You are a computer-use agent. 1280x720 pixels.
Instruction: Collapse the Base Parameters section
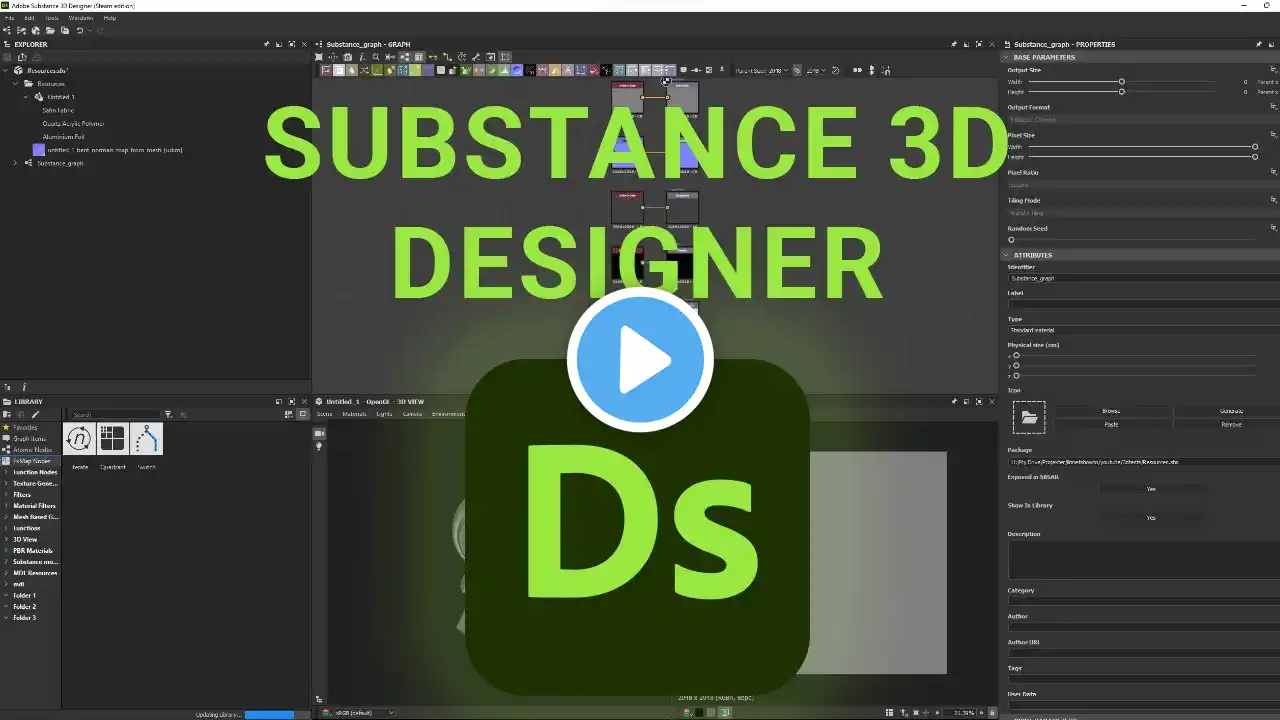coord(1007,57)
